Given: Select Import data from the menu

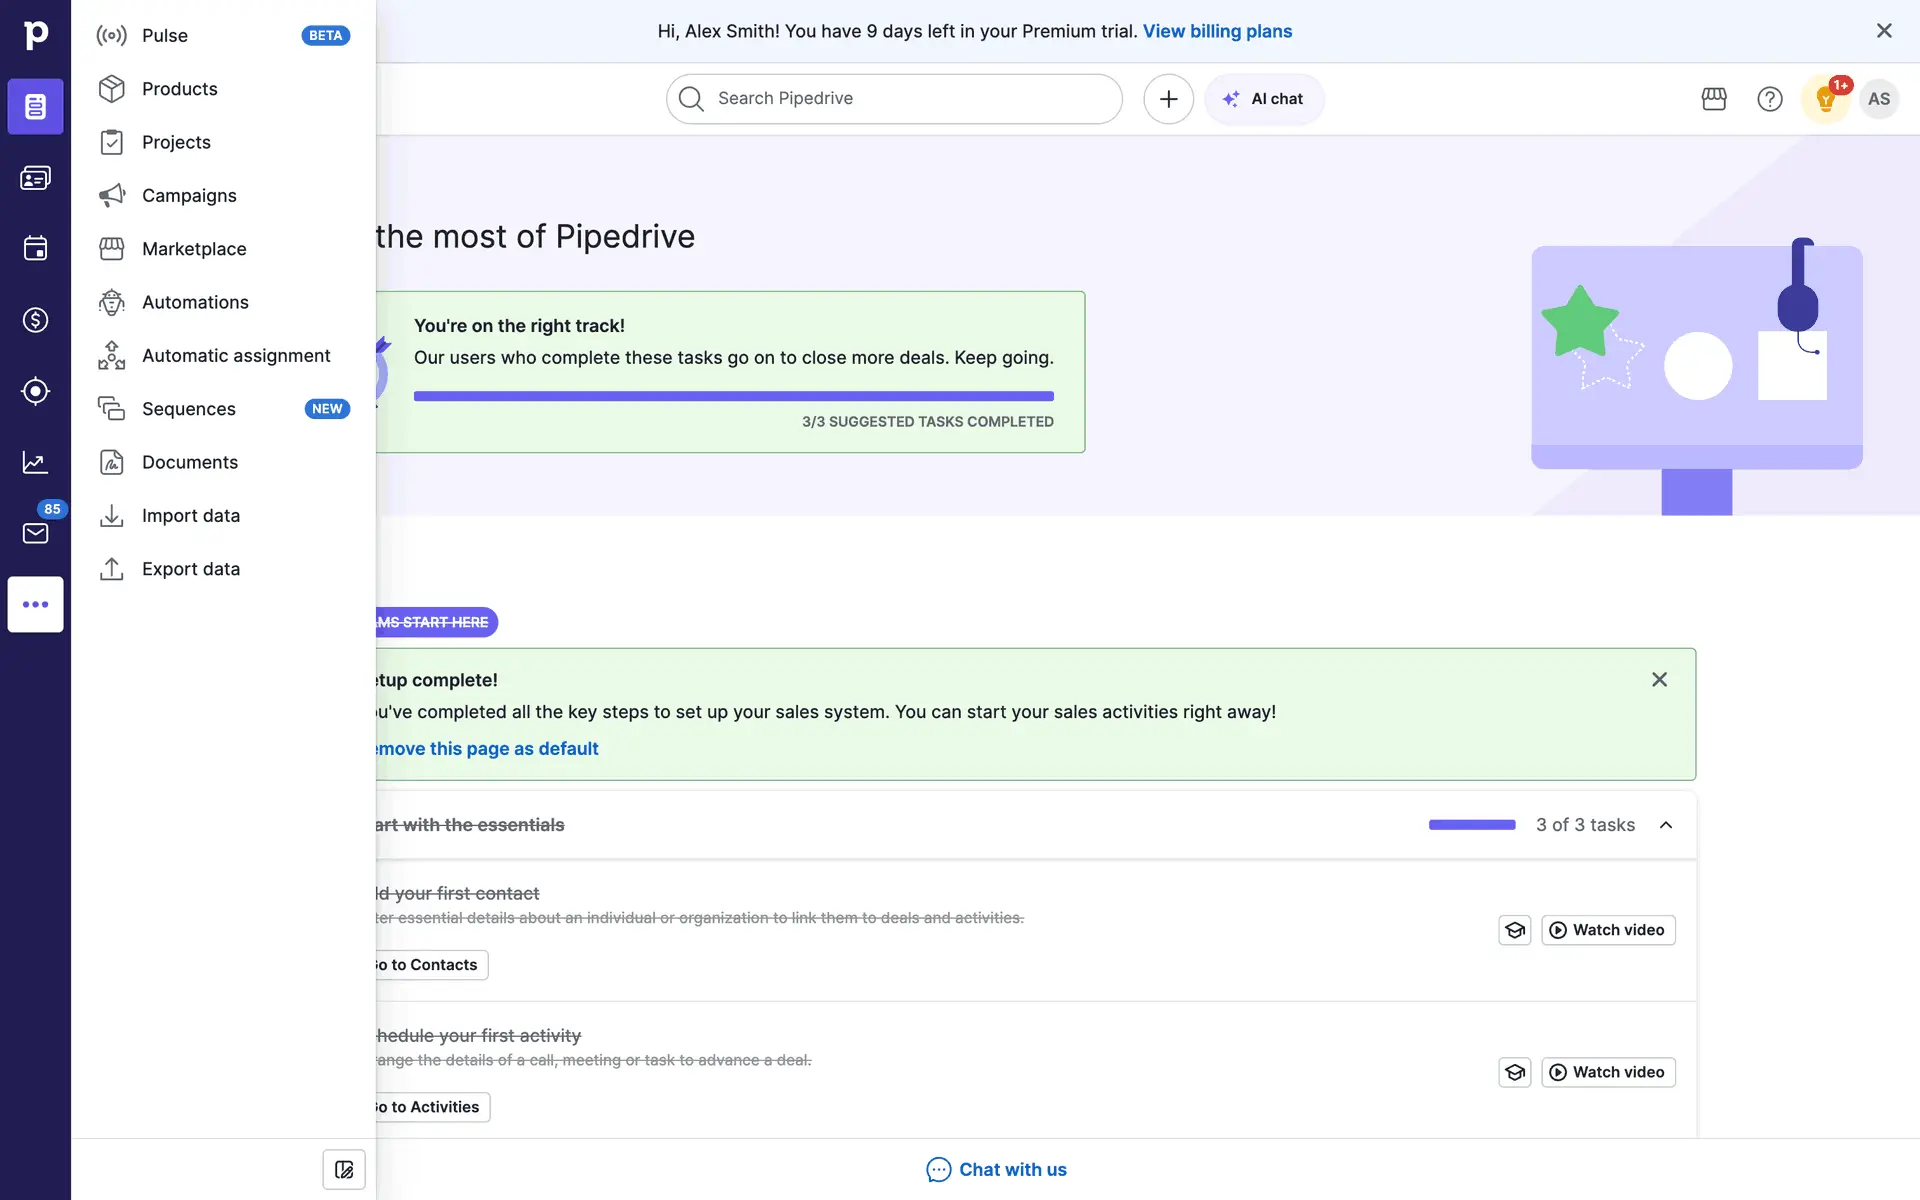Looking at the screenshot, I should click(190, 516).
